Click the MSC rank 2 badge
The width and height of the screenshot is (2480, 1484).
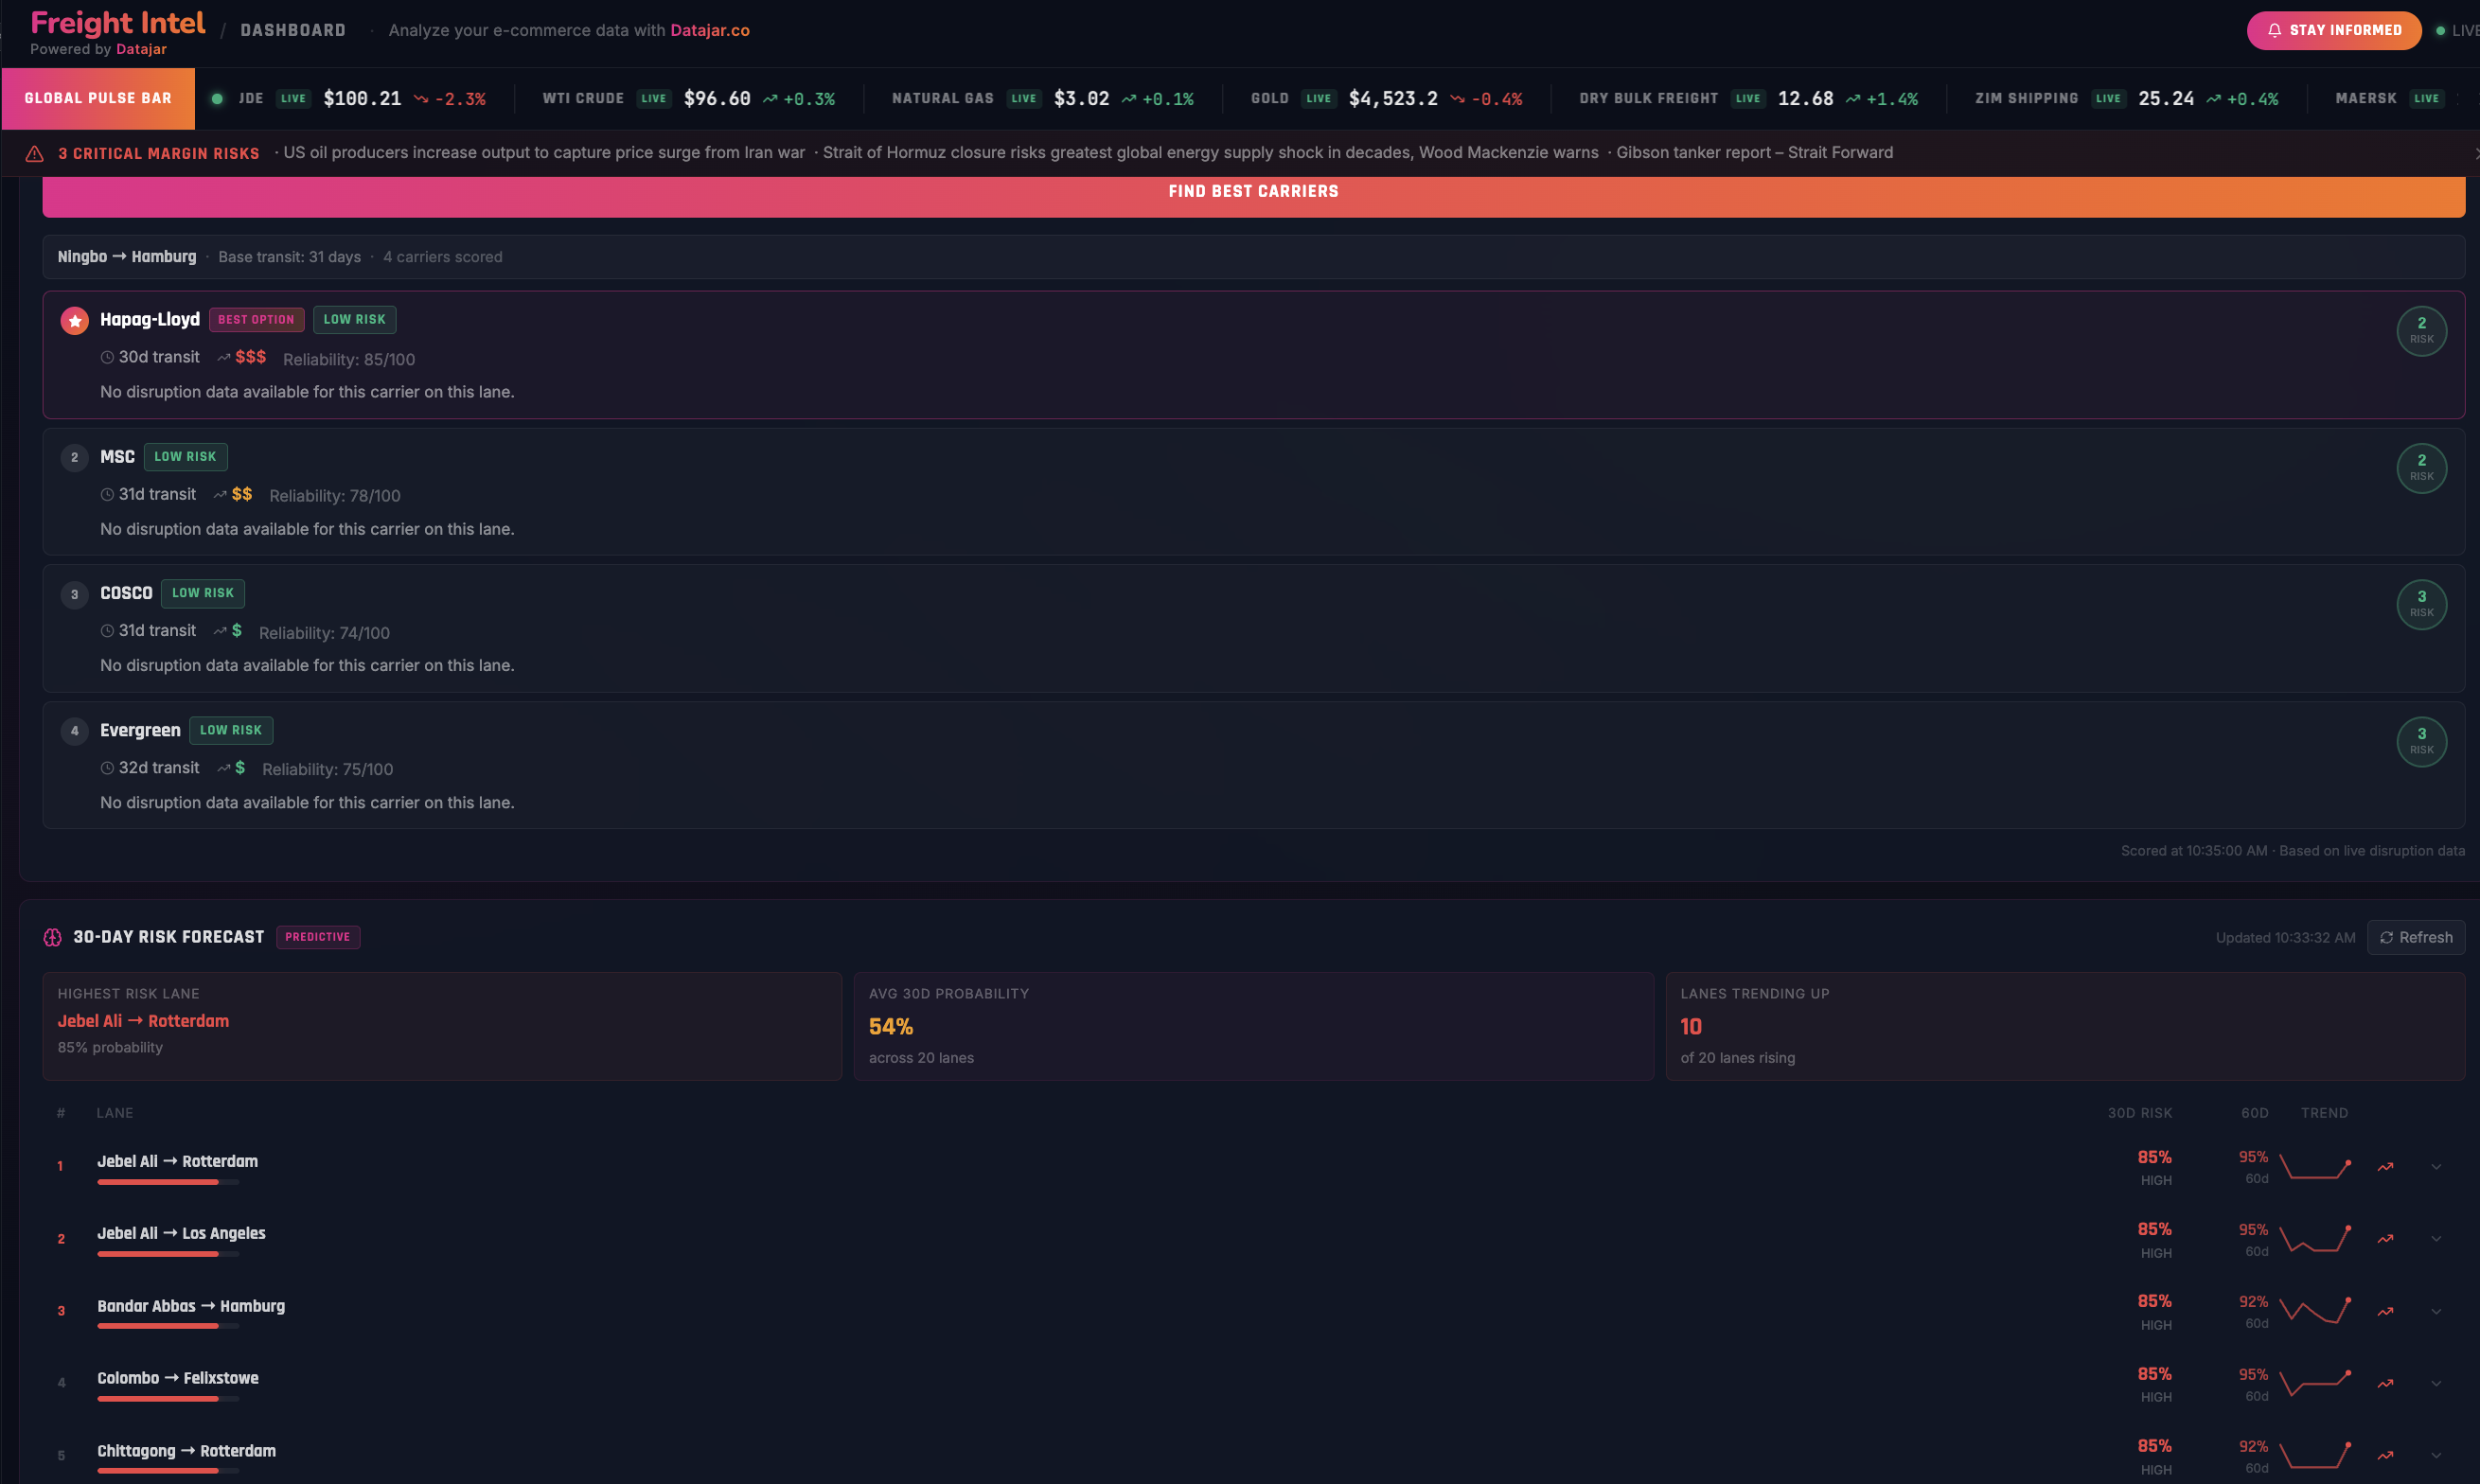(74, 457)
